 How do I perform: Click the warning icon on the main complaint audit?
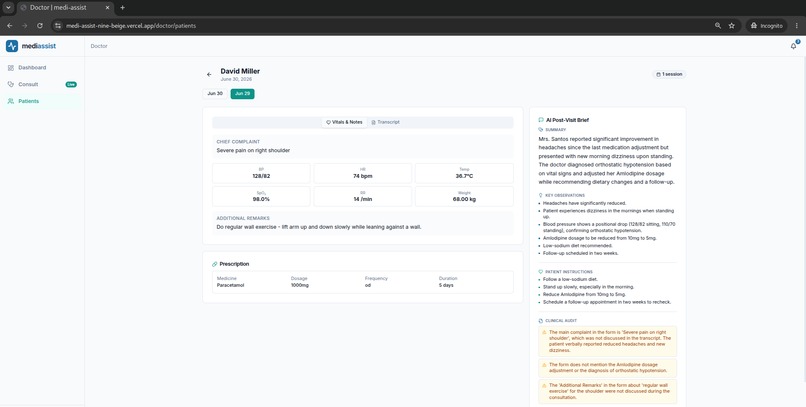(x=544, y=332)
